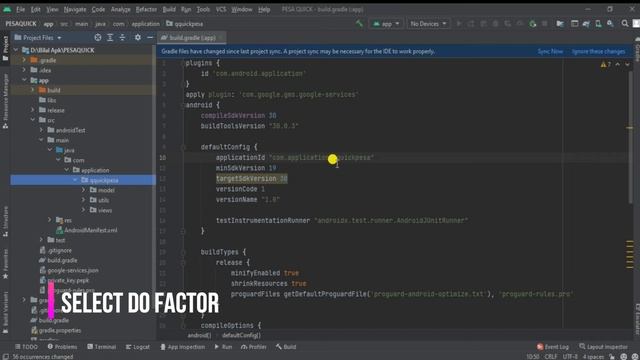Click the UTF-8 encoding in status bar
640x360 pixels.
click(570, 357)
